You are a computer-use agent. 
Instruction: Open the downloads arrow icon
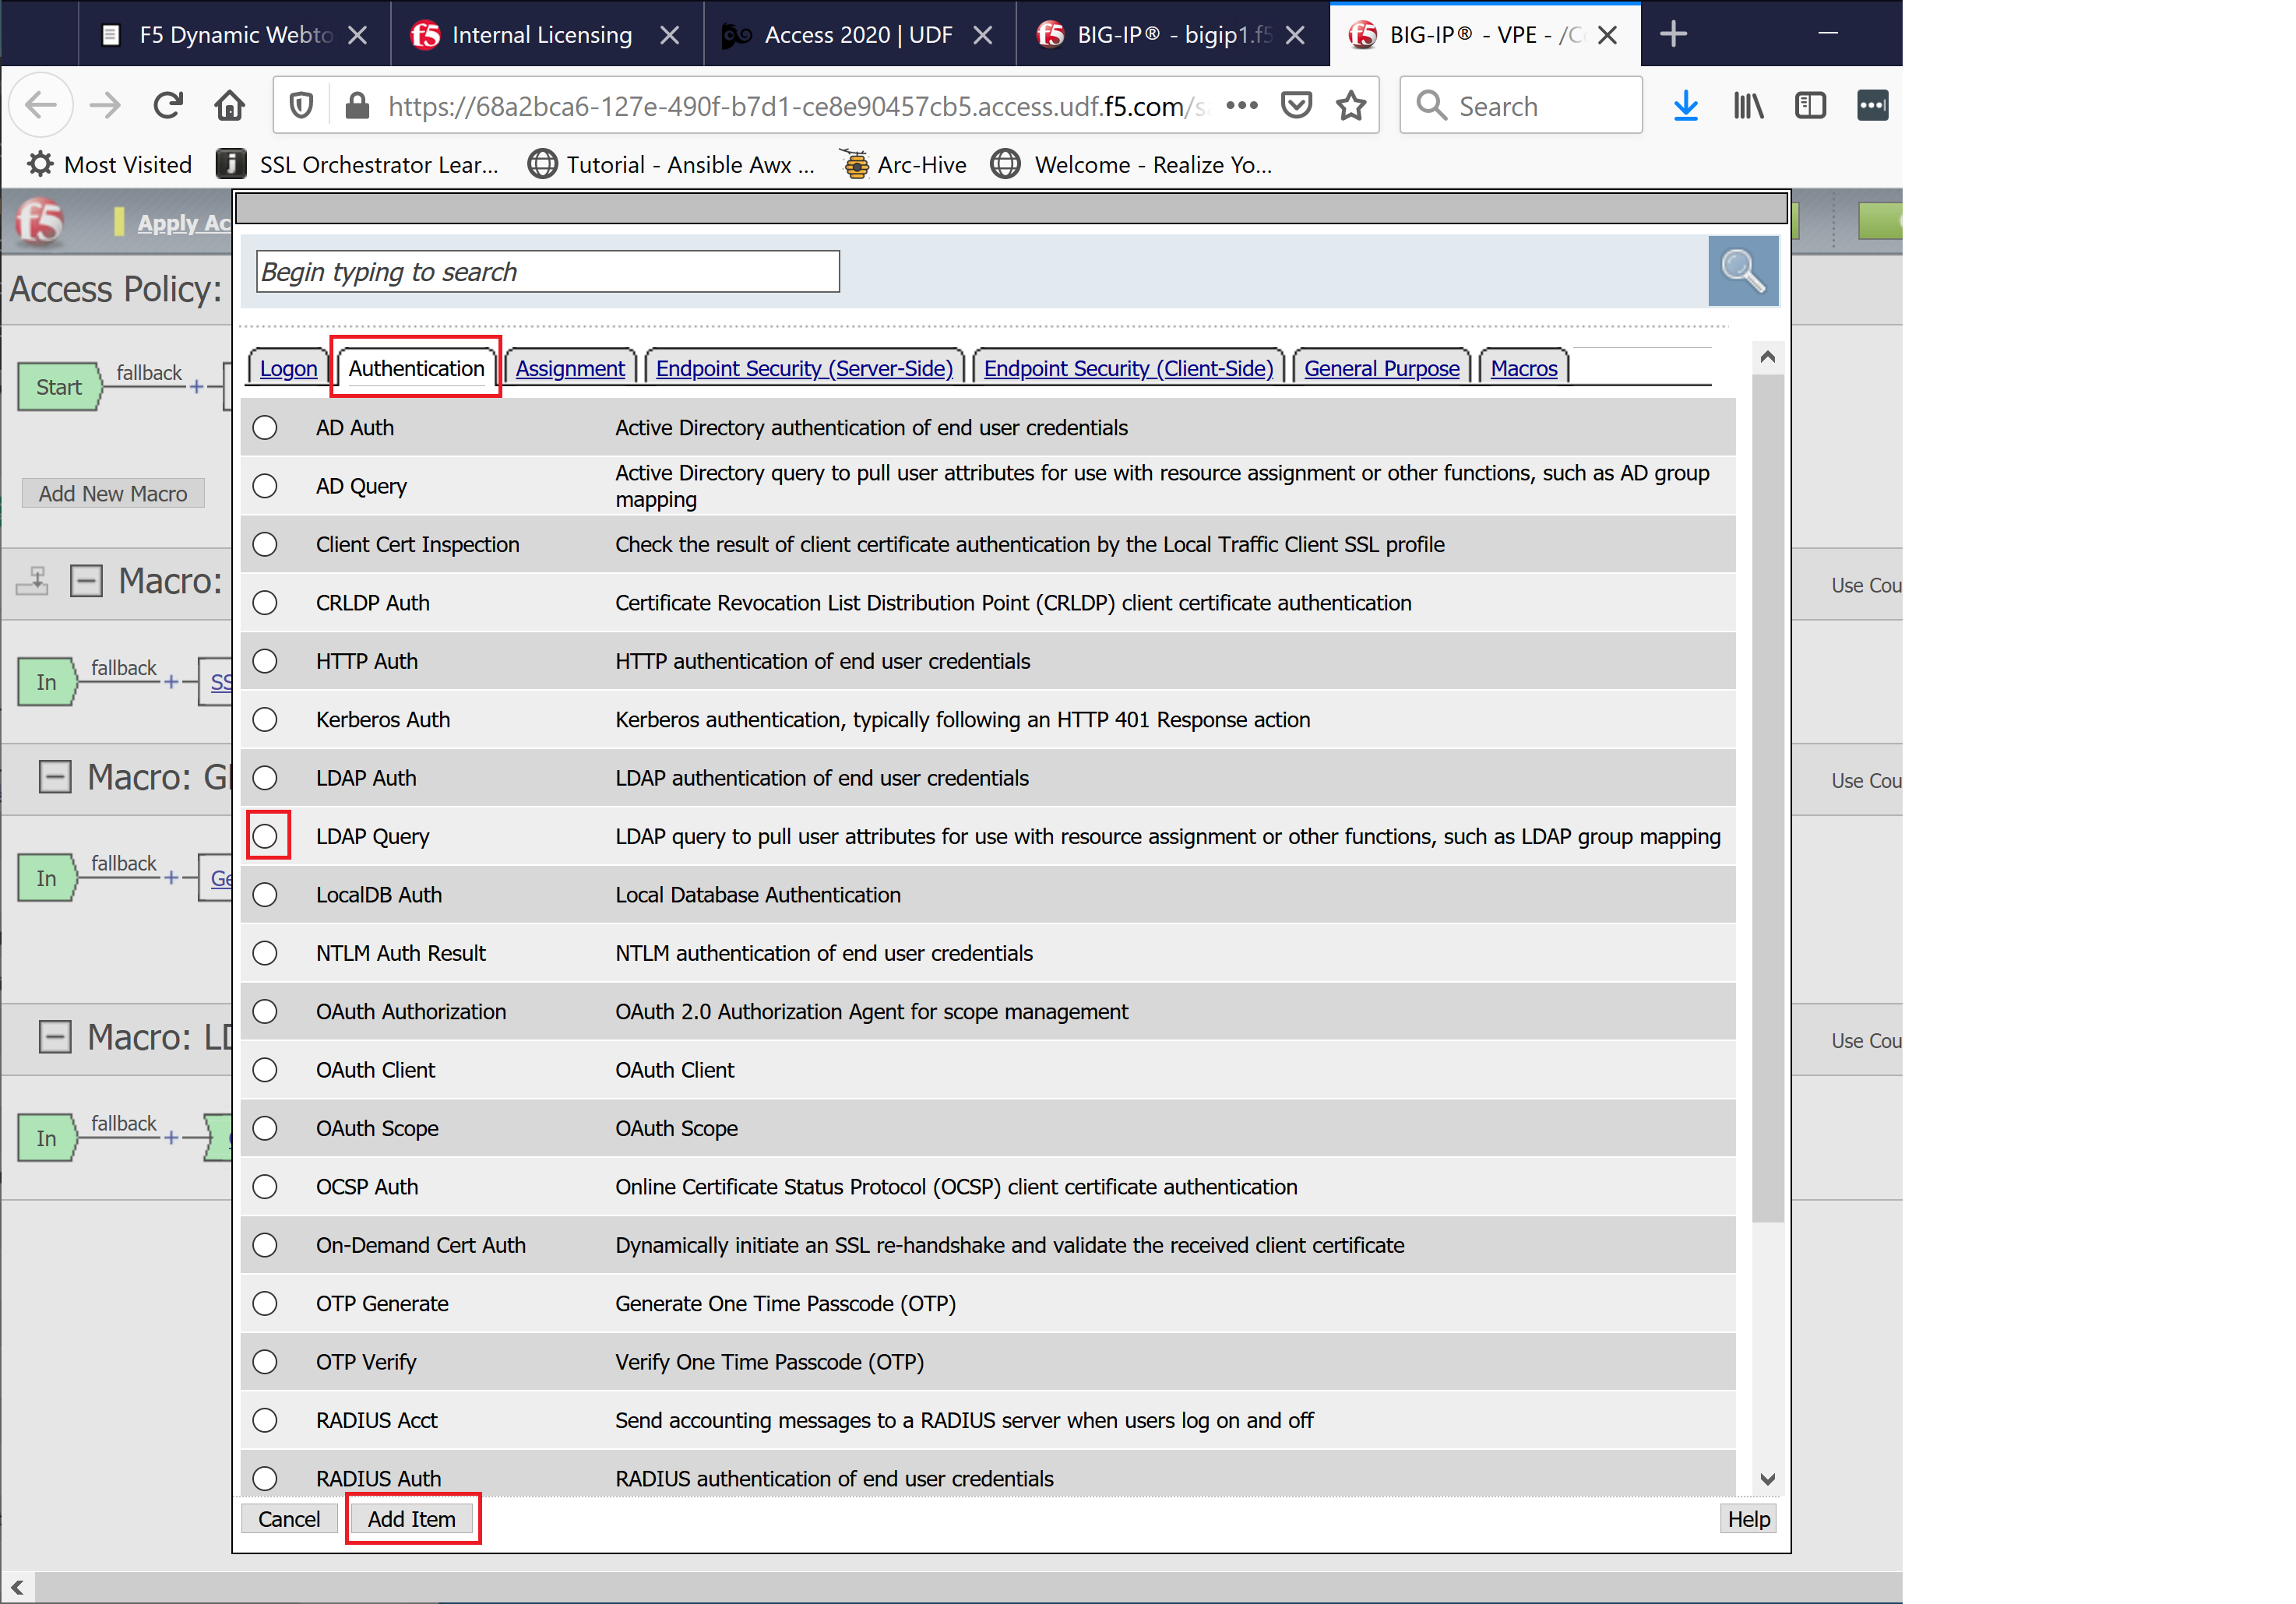1686,105
